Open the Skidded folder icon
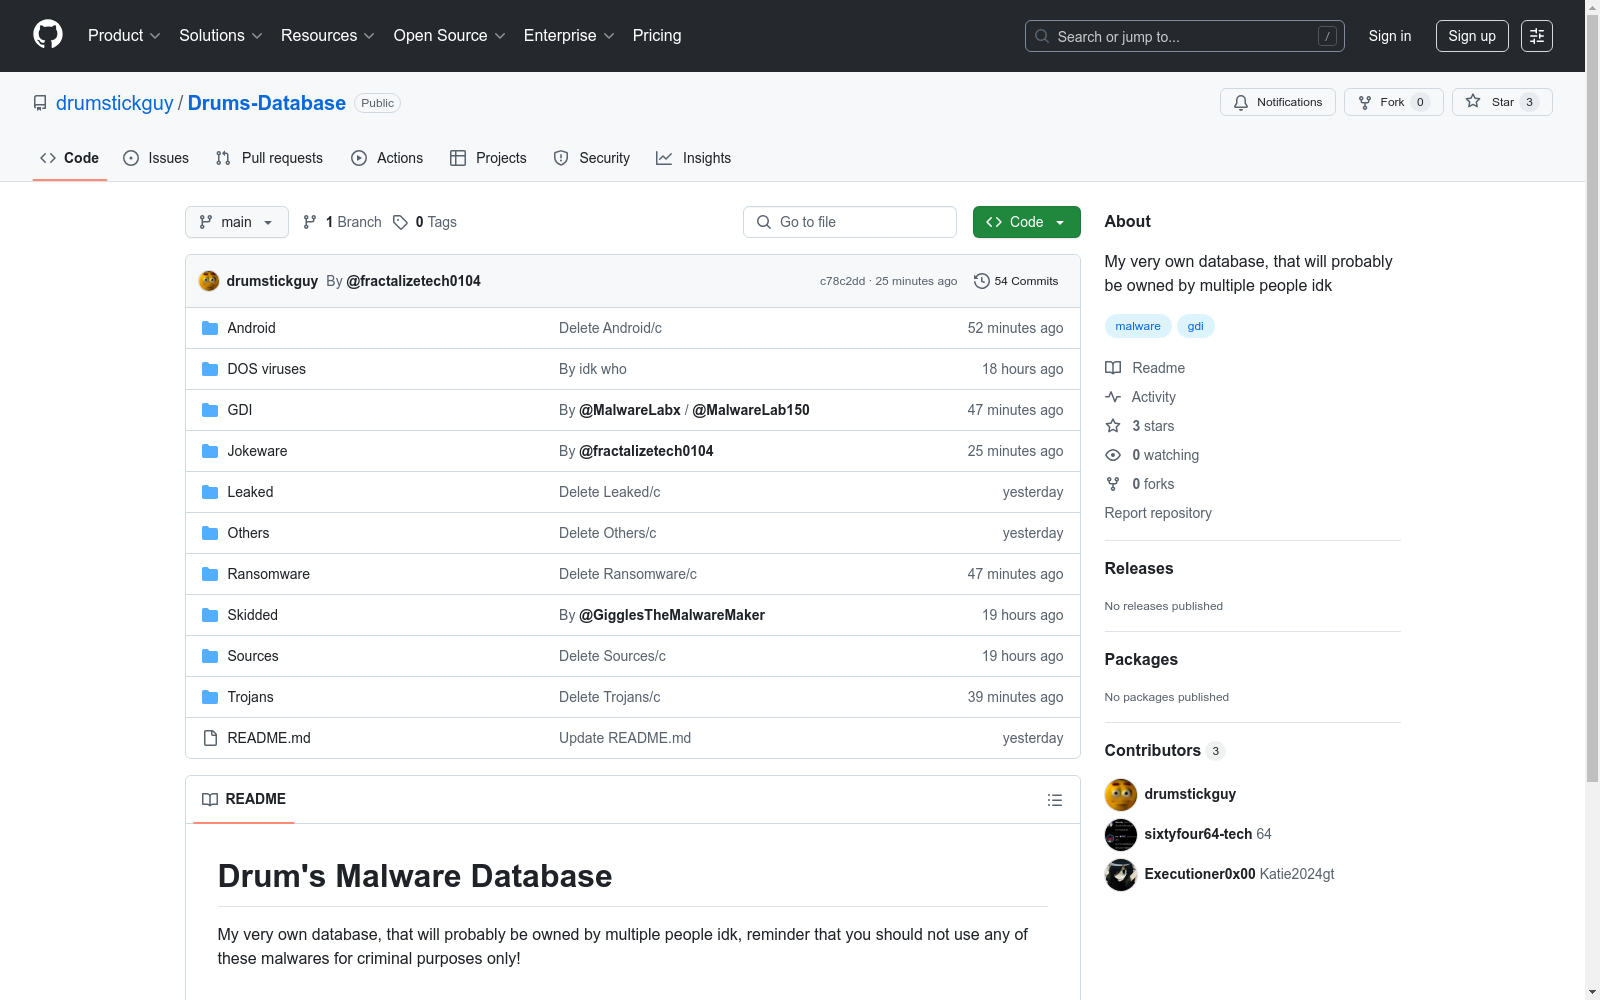The image size is (1600, 1000). (x=210, y=615)
